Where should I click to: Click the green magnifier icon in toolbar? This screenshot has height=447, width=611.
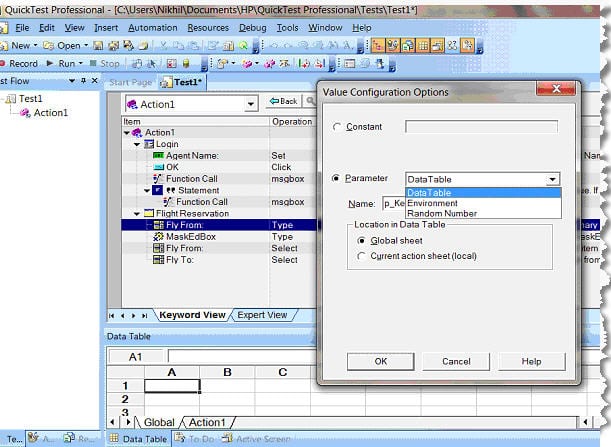coord(243,46)
